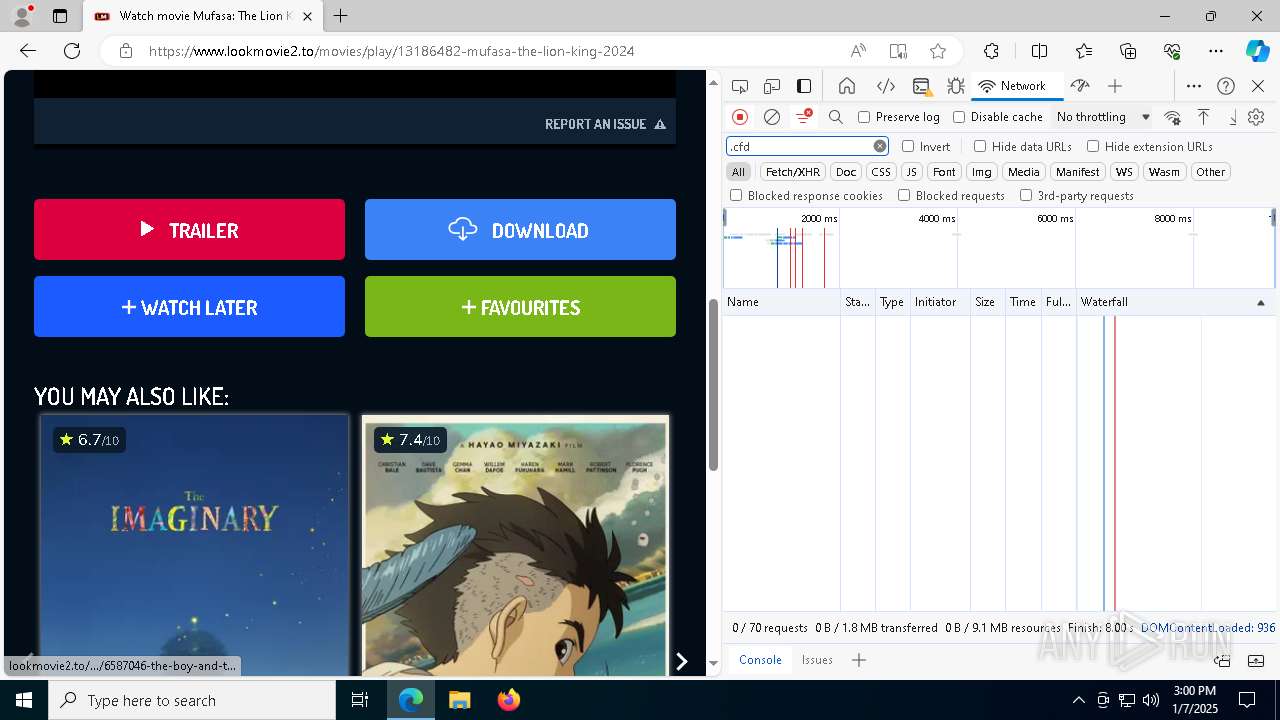Open the Console tool icon with warning
Screen dimensions: 1280x720
(x=921, y=86)
